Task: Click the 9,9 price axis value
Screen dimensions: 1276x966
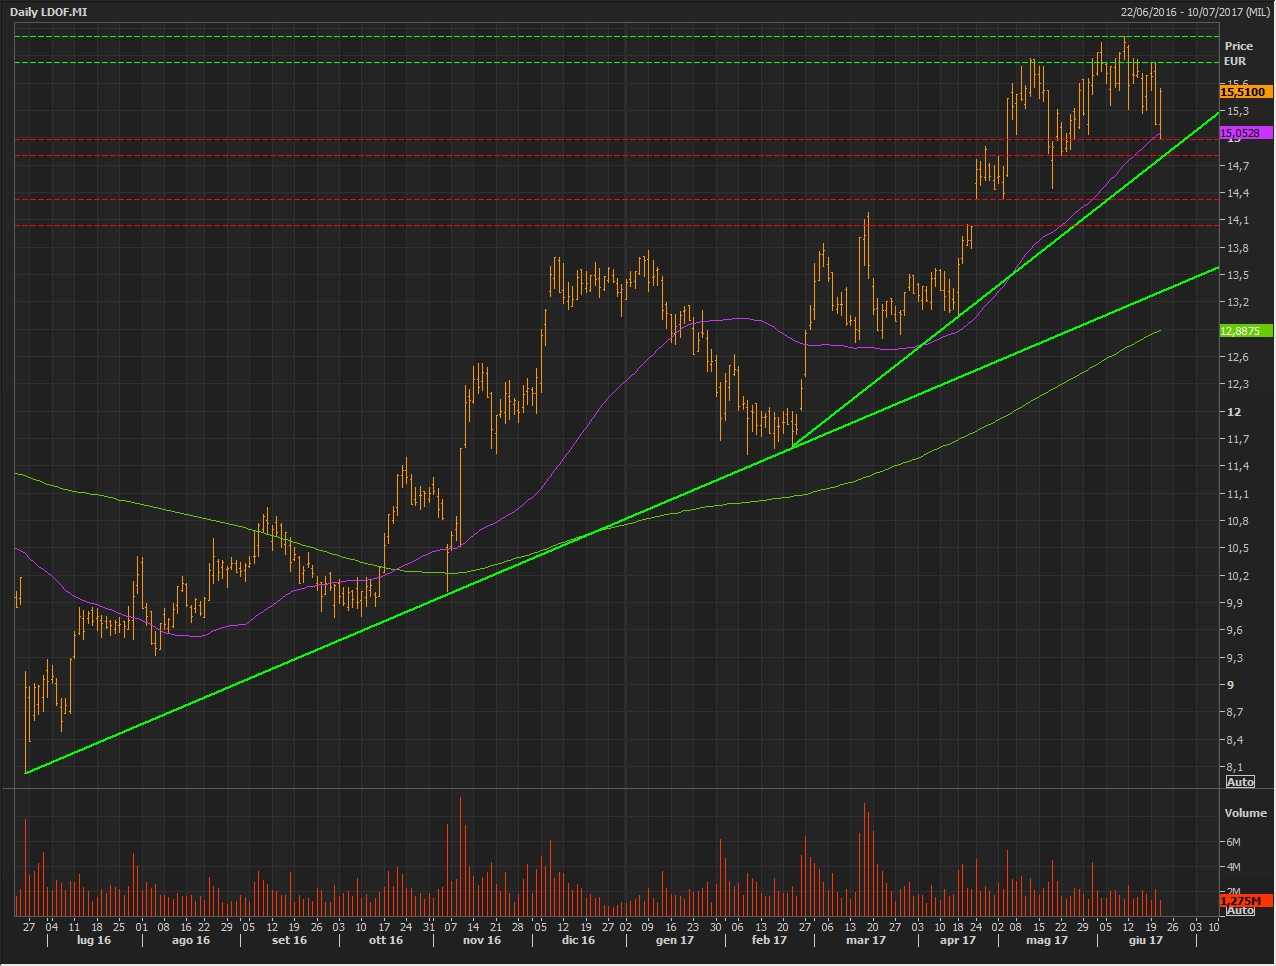Action: 1235,603
